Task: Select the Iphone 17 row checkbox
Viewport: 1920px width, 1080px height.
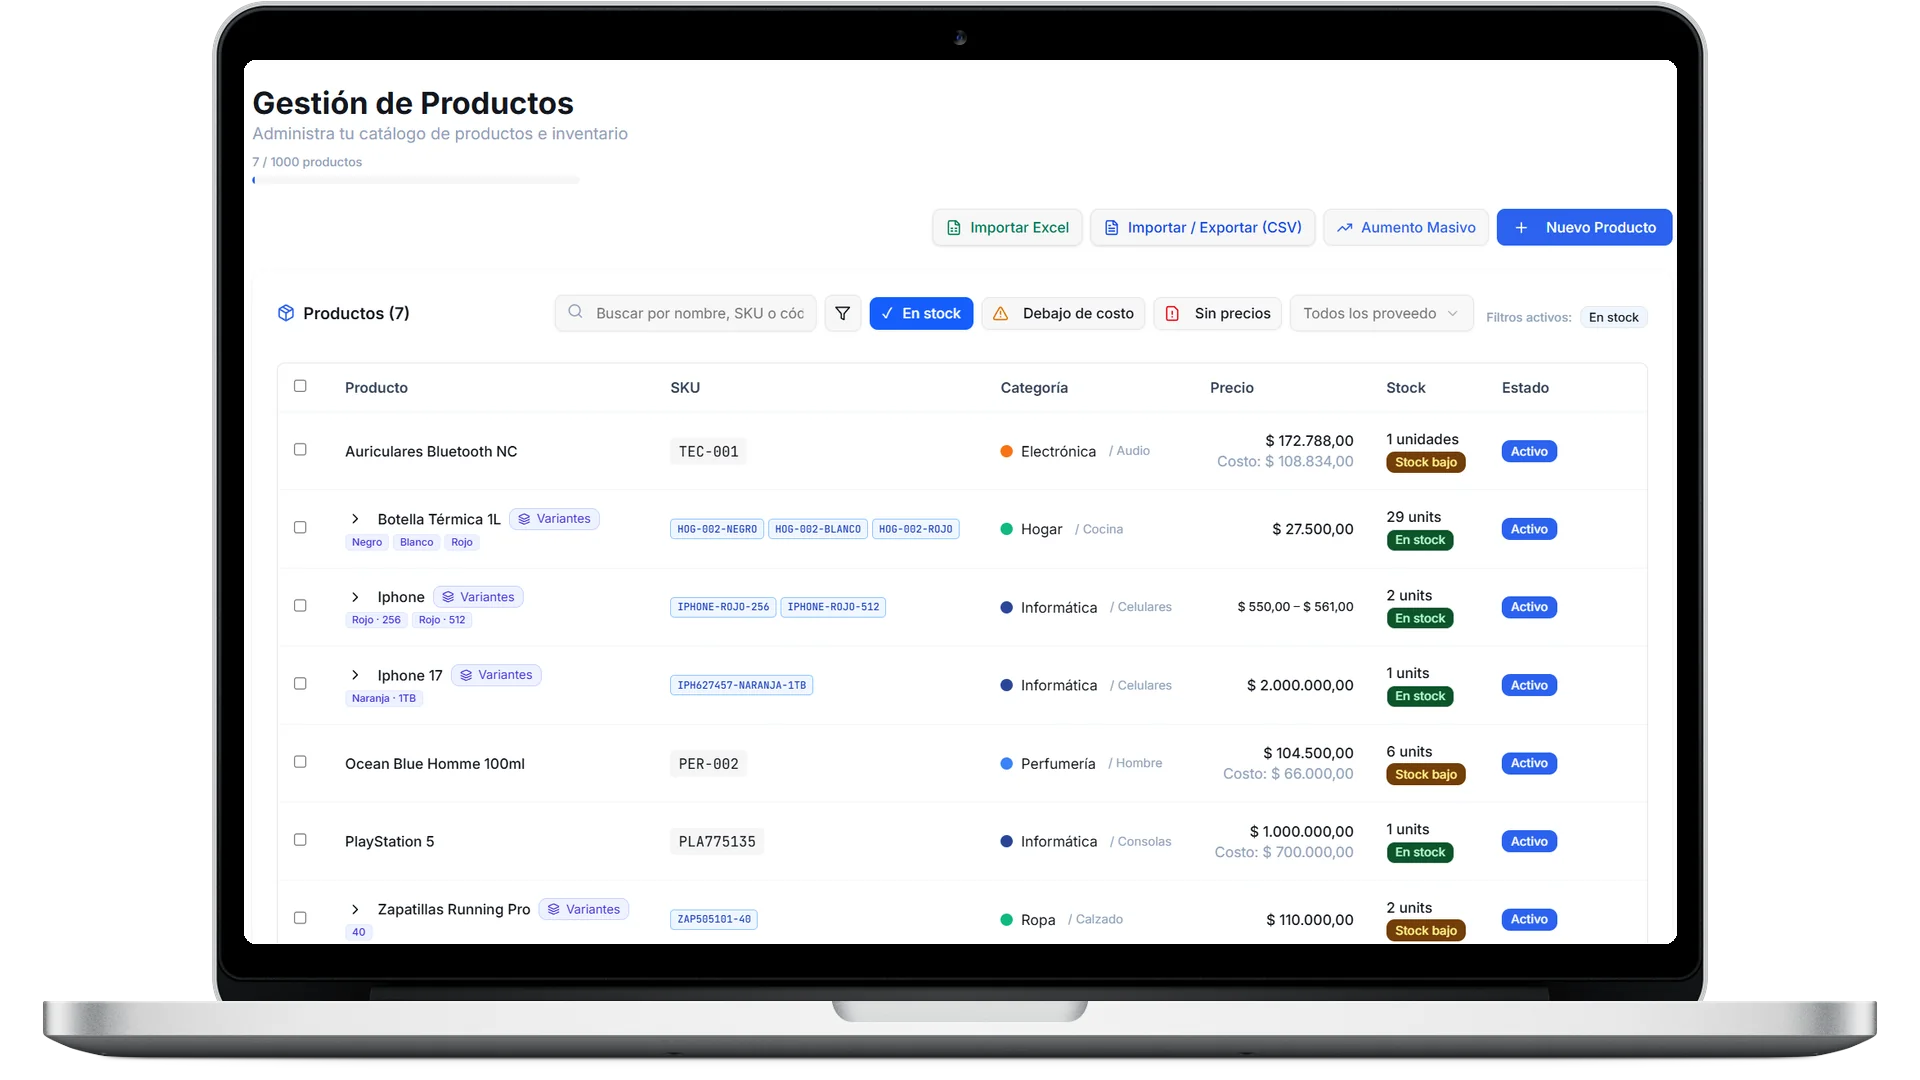Action: (300, 684)
